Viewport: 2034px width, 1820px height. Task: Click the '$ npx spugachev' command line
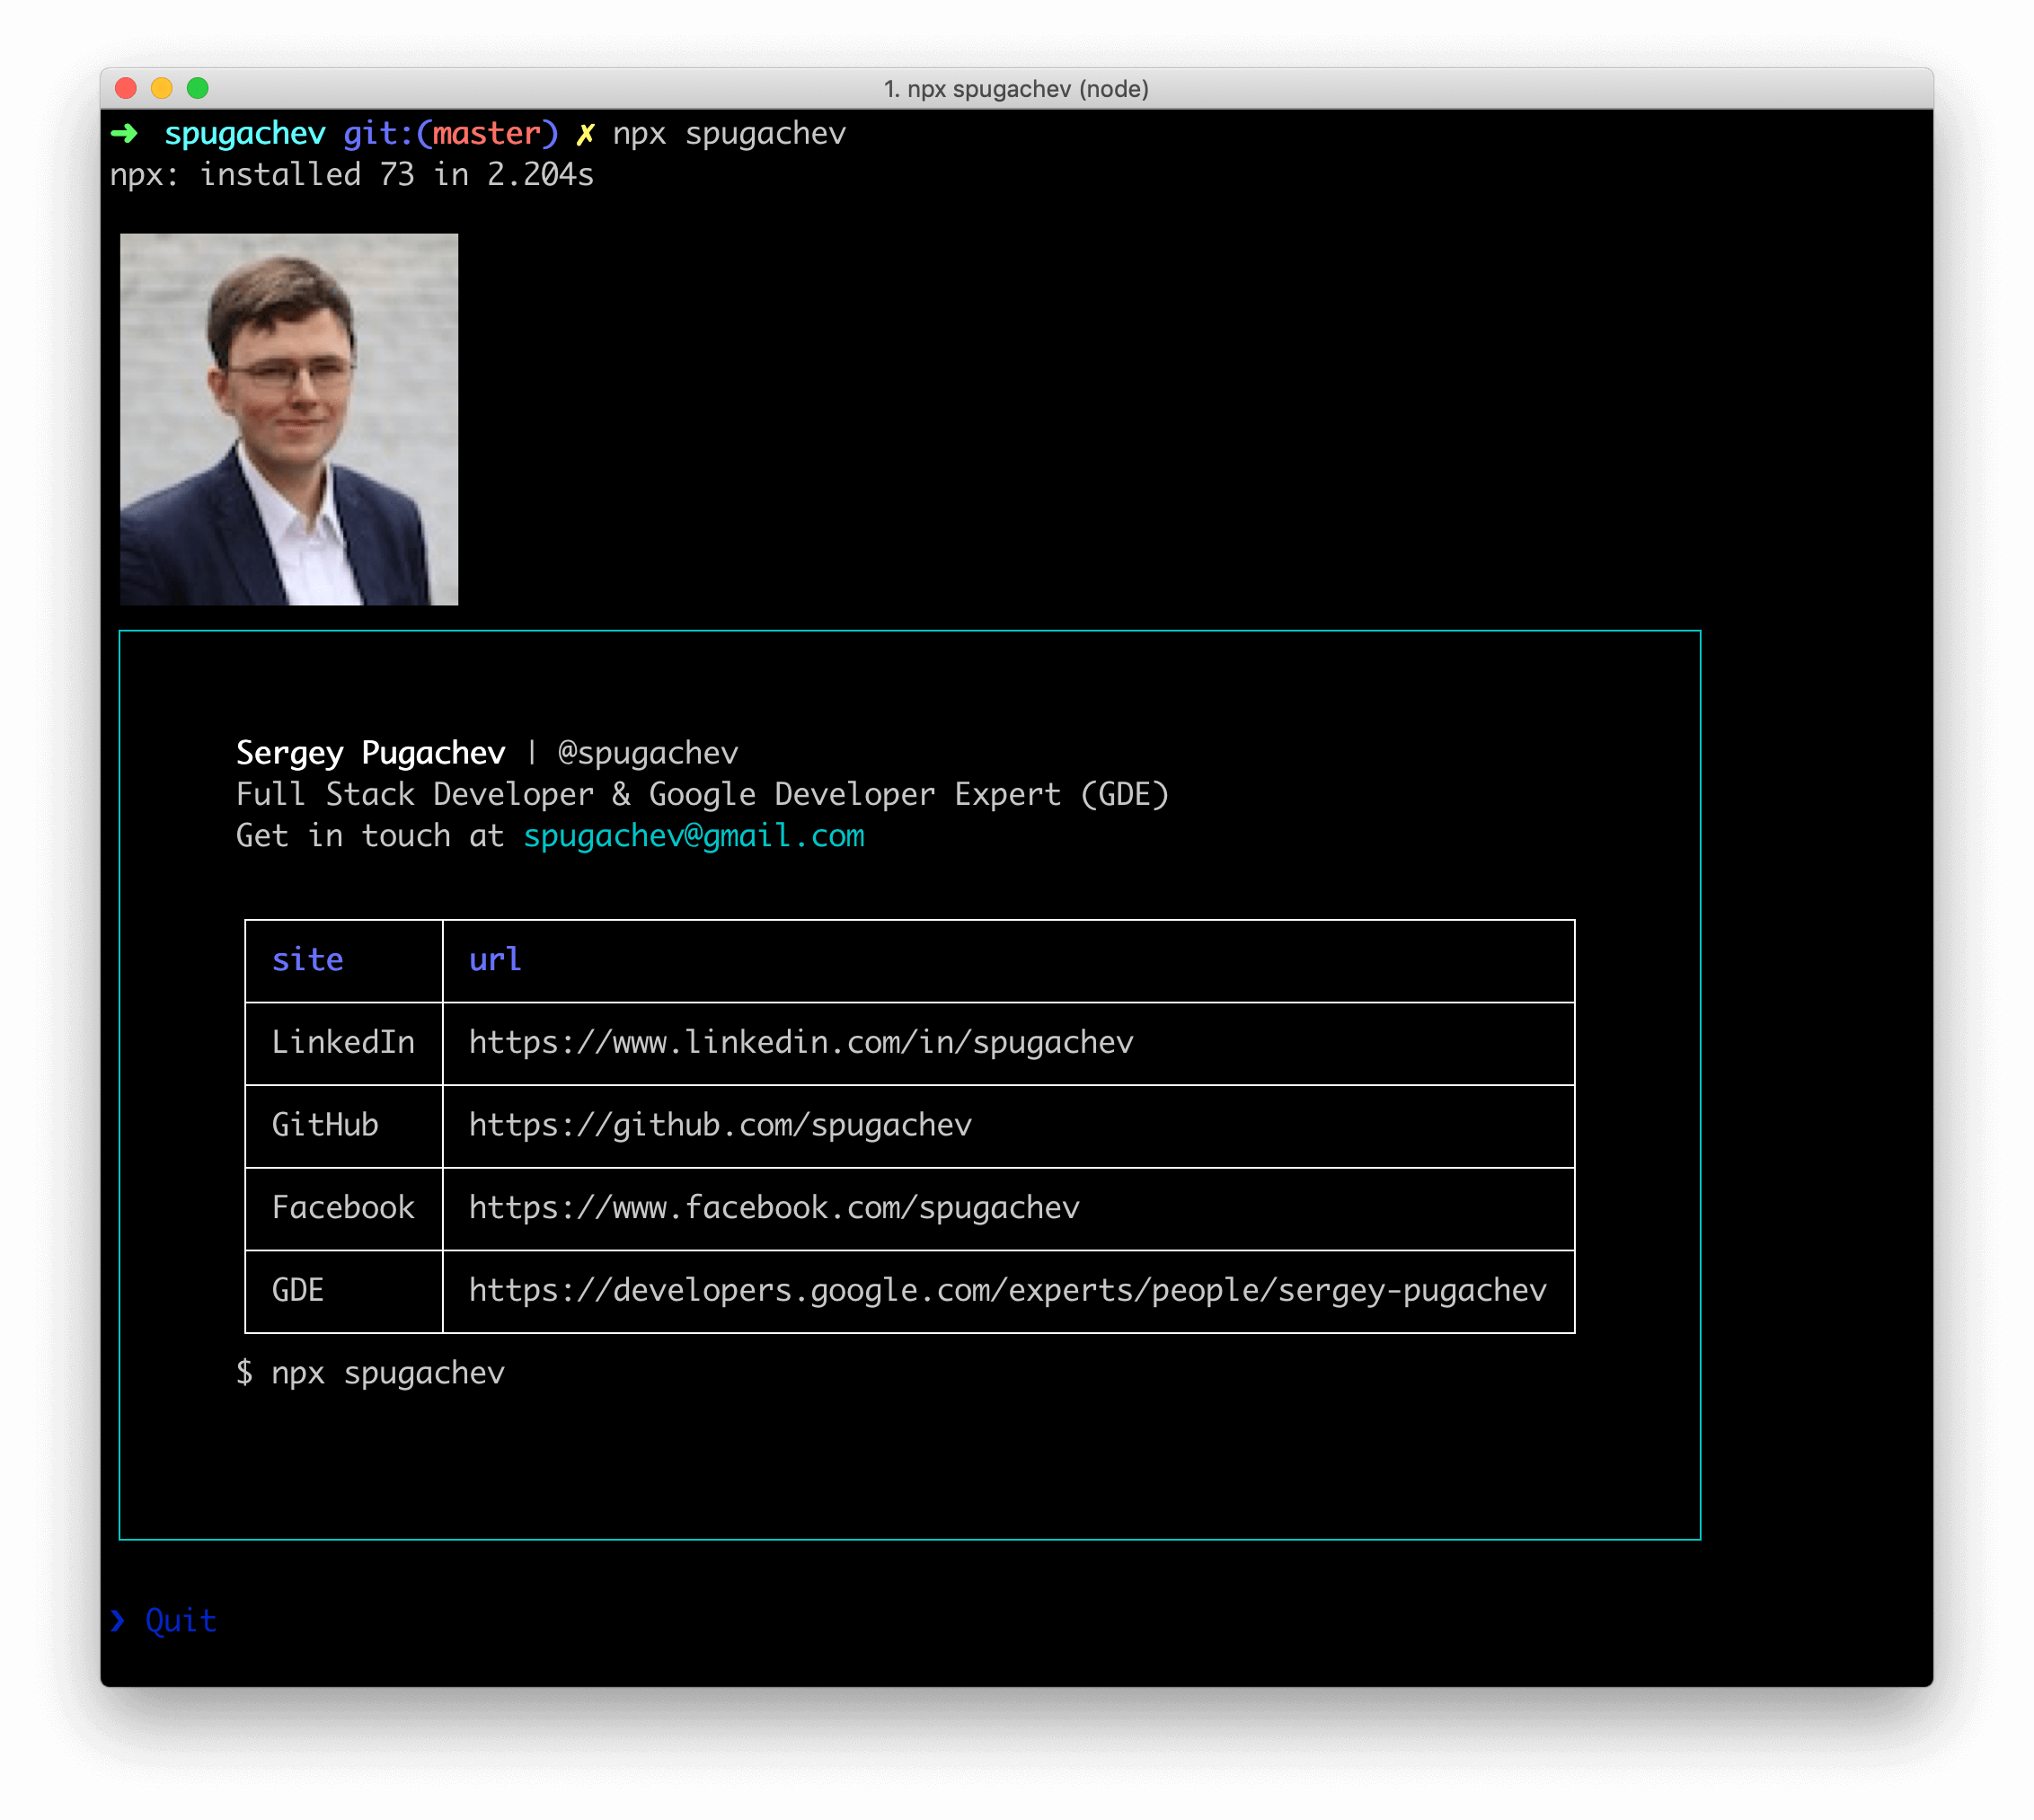(x=371, y=1373)
